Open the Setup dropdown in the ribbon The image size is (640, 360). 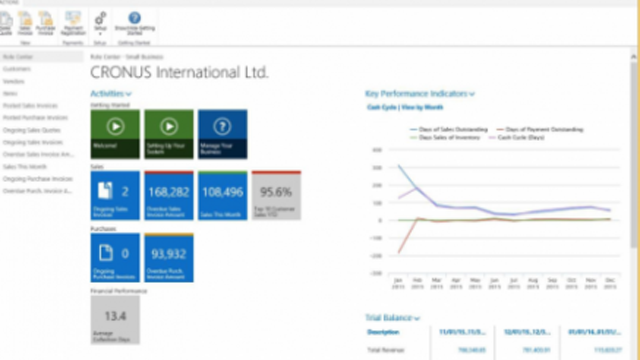coord(100,24)
